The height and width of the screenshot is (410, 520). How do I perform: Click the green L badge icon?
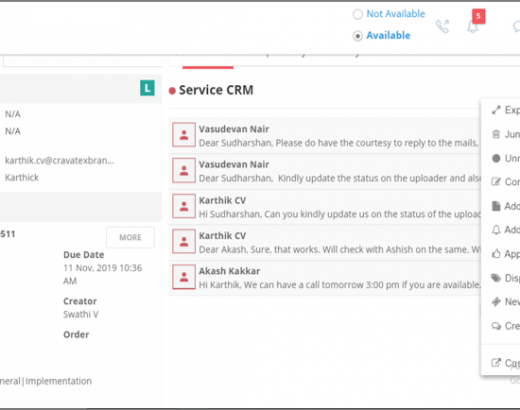147,88
